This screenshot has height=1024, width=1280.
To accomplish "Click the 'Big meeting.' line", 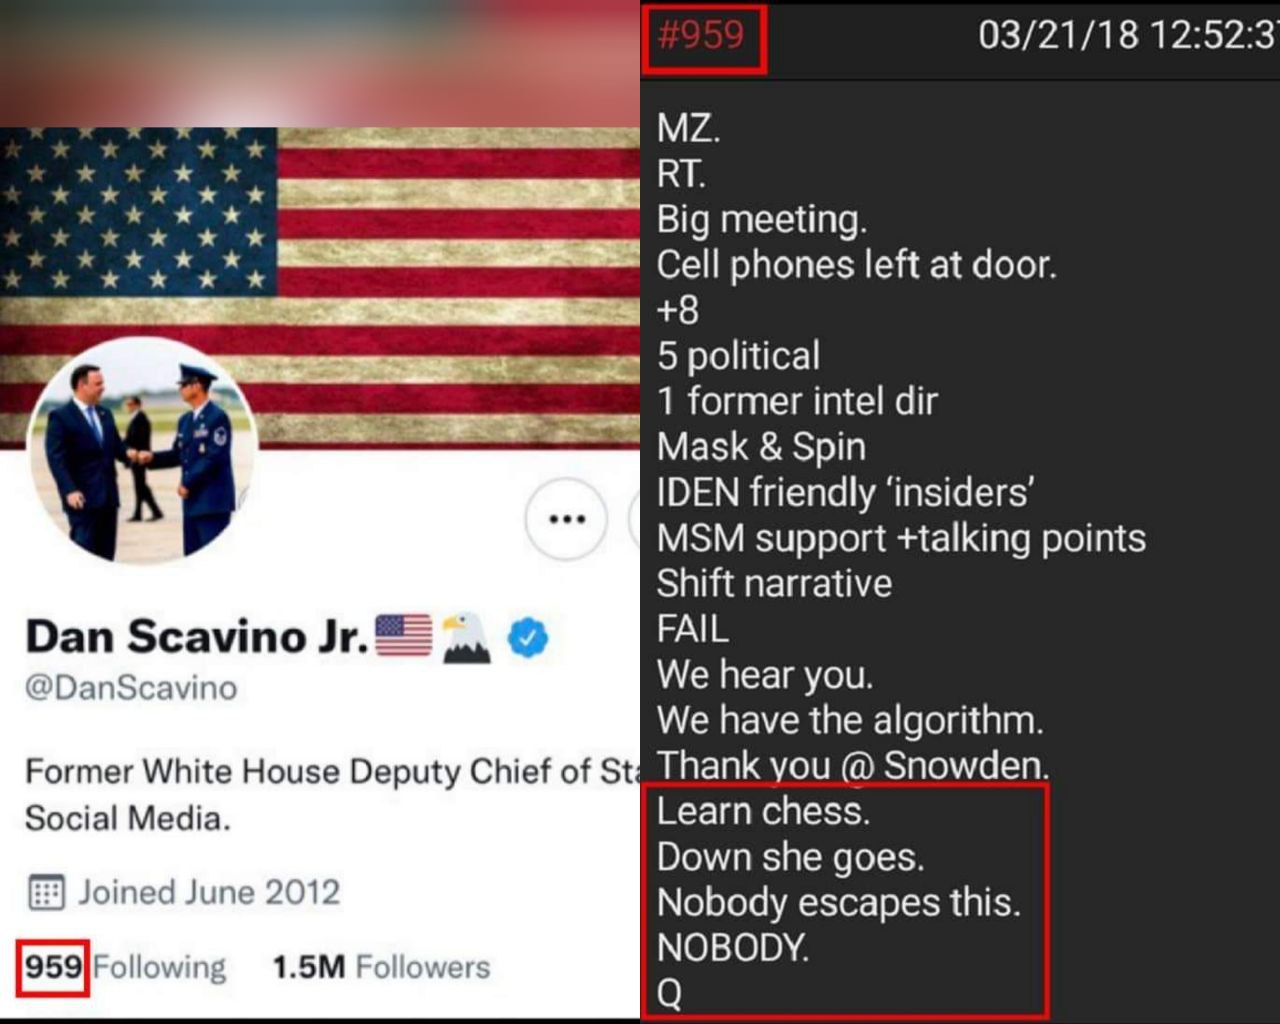I will [x=761, y=220].
